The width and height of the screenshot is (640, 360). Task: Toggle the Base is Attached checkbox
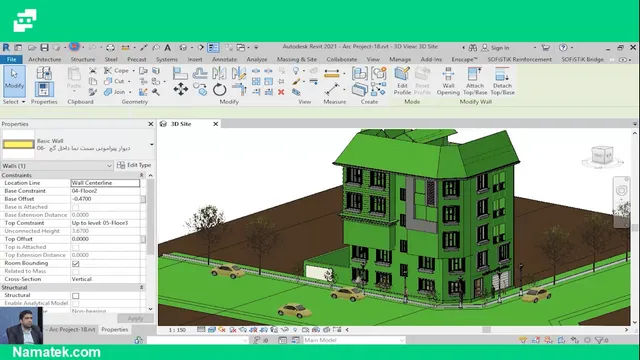pyautogui.click(x=76, y=207)
